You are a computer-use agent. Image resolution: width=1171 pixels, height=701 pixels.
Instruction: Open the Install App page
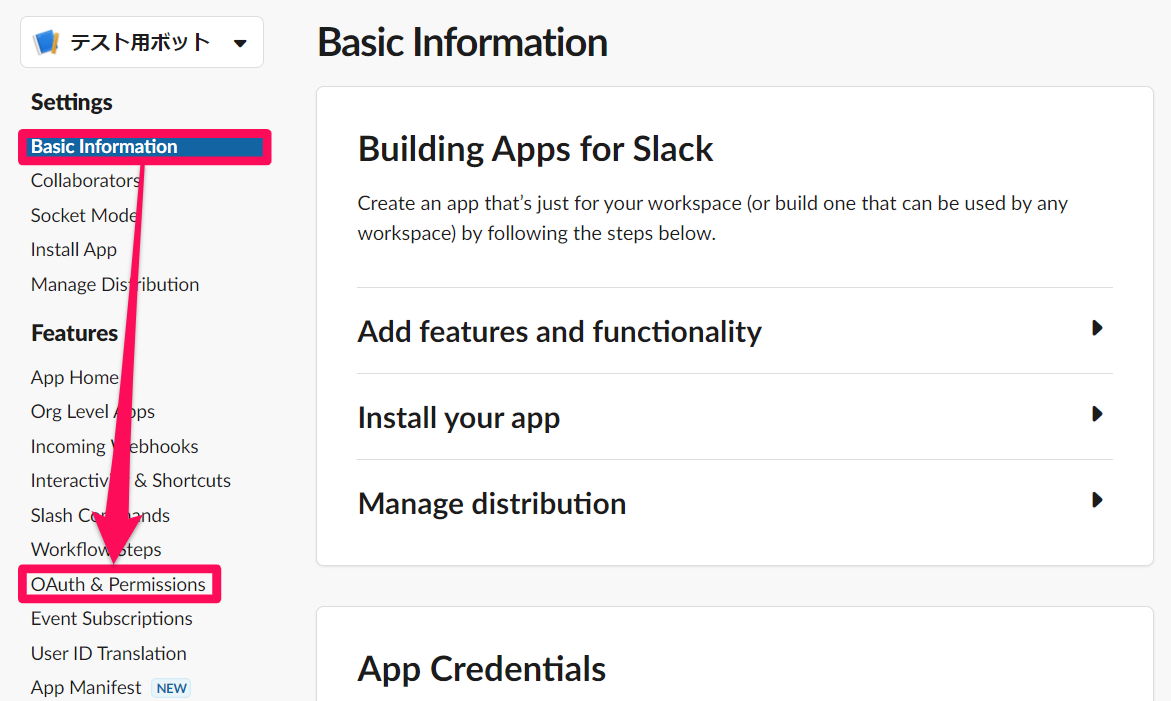coord(73,249)
